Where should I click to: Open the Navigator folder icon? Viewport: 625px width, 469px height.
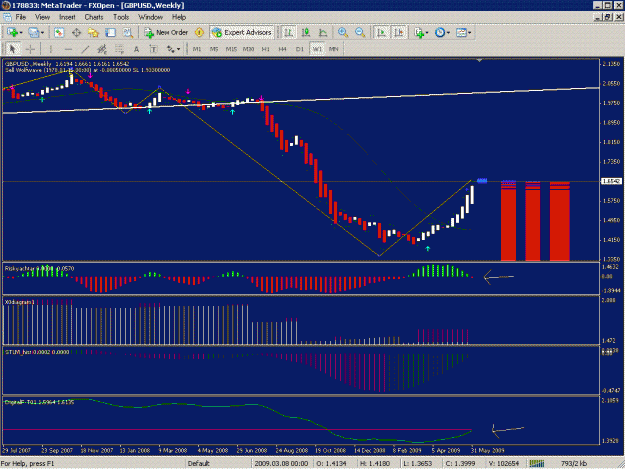pos(93,32)
